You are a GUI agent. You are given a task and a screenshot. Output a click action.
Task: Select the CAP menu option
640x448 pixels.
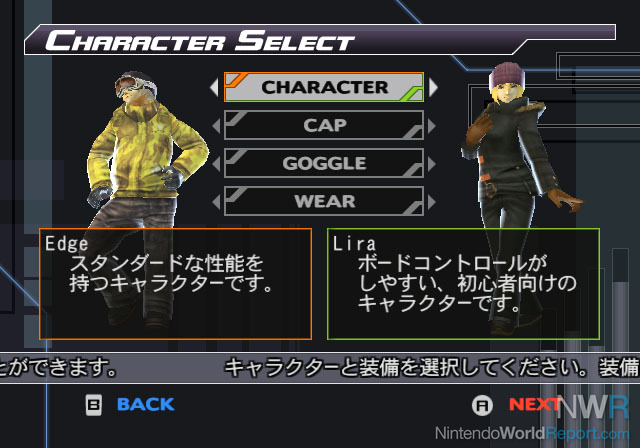[x=324, y=125]
